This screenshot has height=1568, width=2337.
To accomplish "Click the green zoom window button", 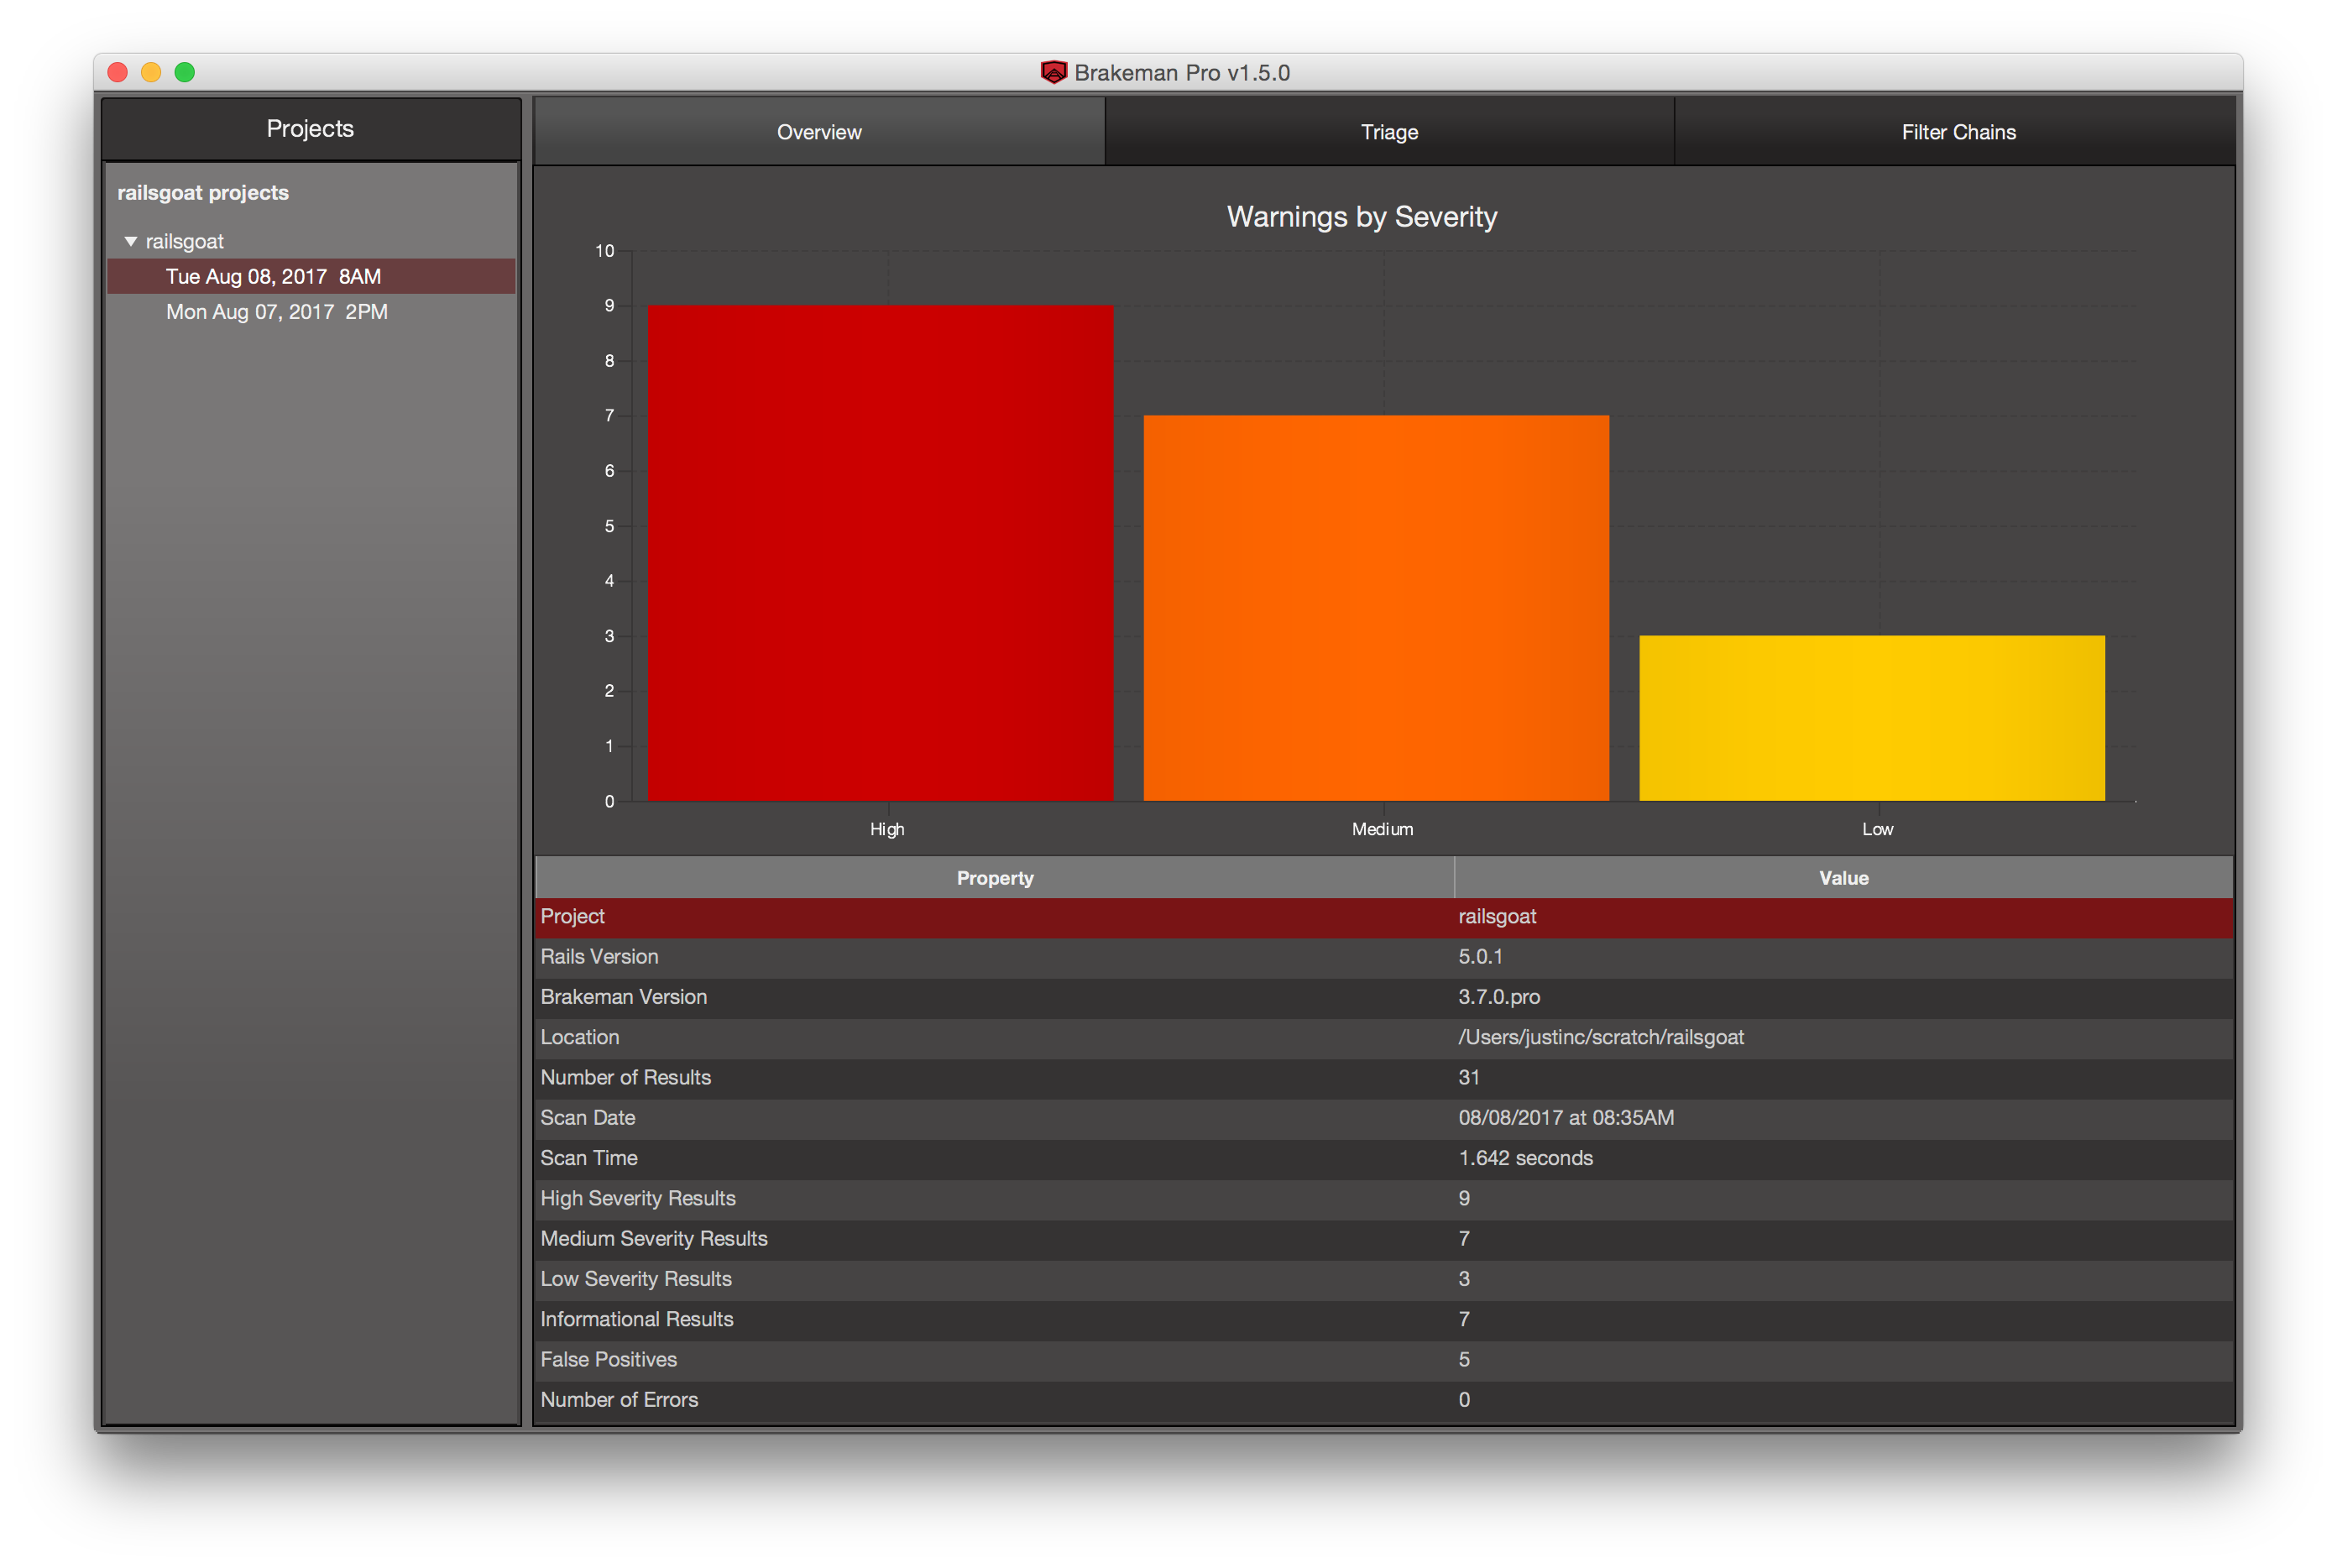I will (x=185, y=72).
